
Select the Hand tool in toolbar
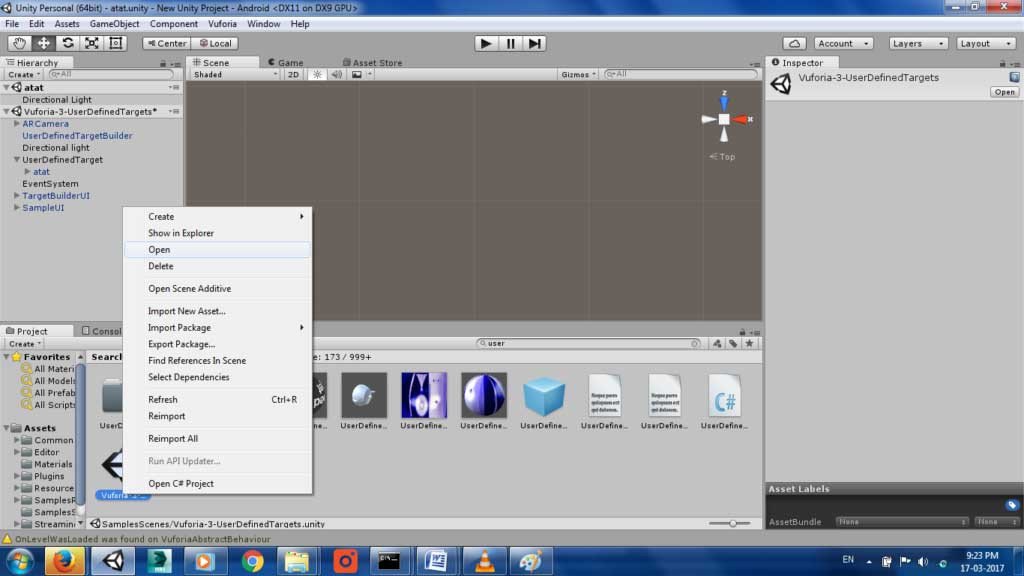[x=20, y=43]
